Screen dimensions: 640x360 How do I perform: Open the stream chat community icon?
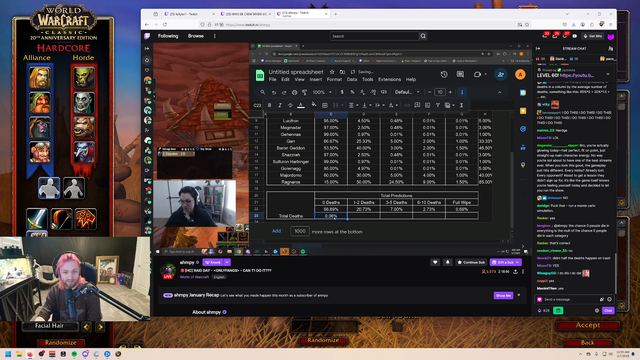tap(610, 48)
